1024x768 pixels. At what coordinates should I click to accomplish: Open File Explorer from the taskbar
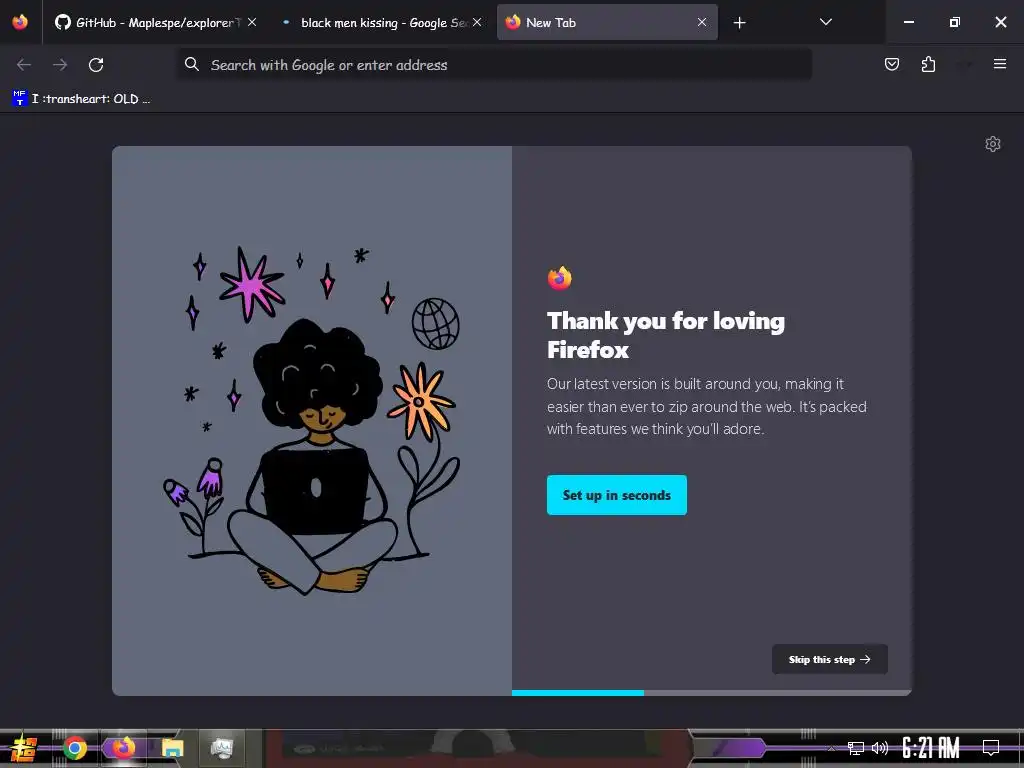pyautogui.click(x=172, y=748)
